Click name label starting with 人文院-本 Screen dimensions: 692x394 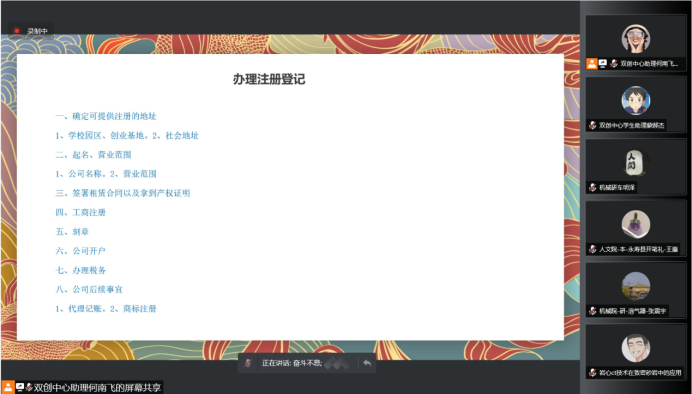tap(638, 249)
